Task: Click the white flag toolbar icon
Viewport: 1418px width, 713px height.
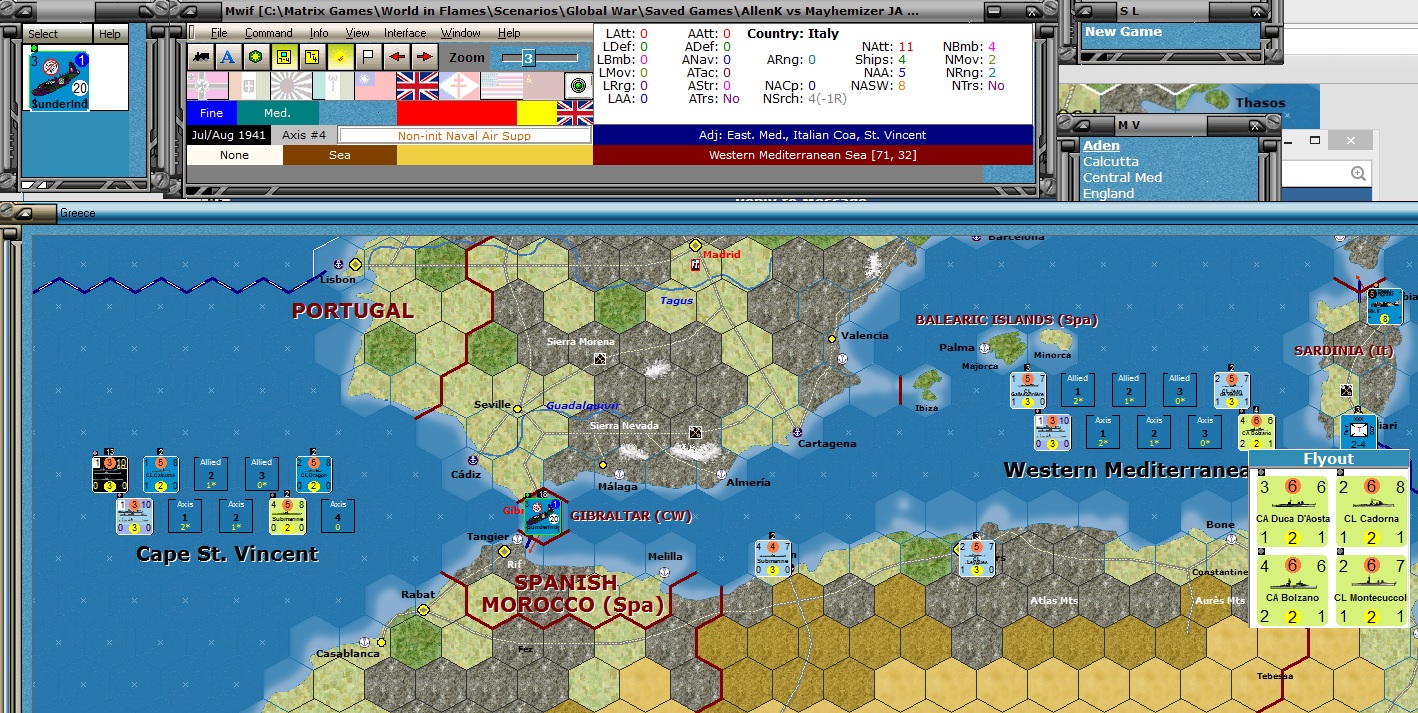Action: 368,56
